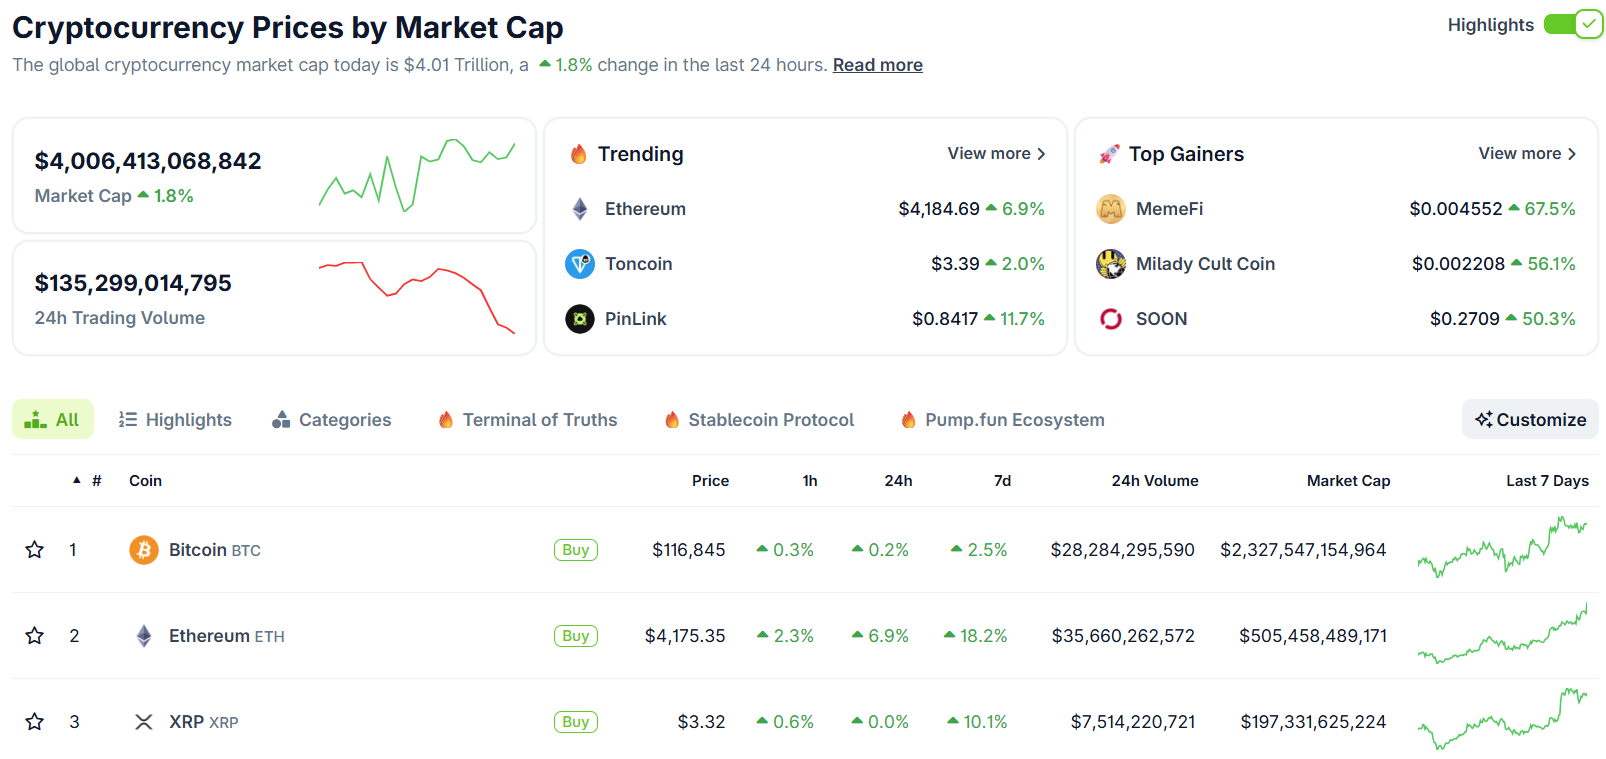Expand View more in Trending panel
1606x759 pixels.
[x=996, y=153]
